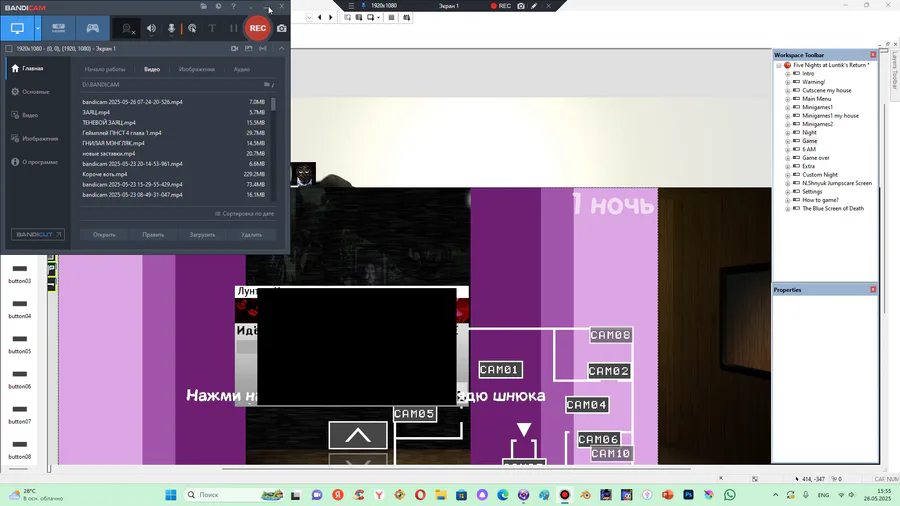Close the Properties panel
Screen dimensions: 900x506
pos(873,290)
